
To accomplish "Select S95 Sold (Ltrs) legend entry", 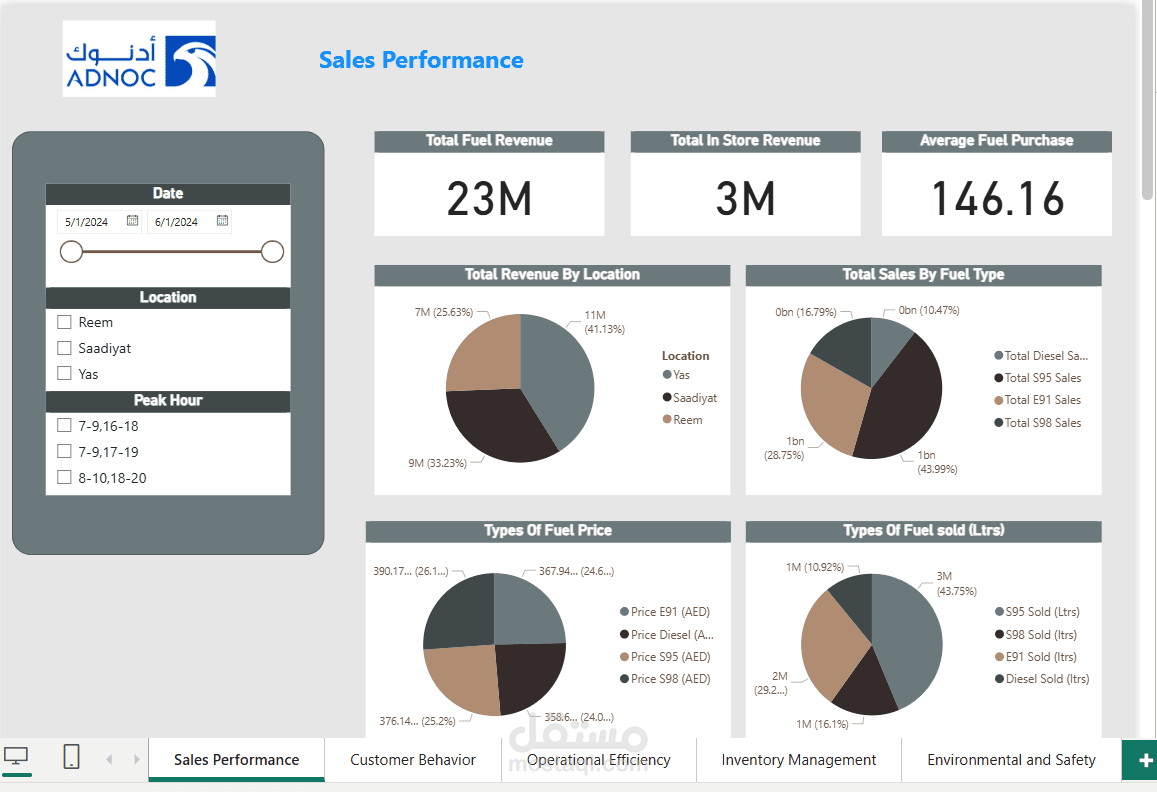I will tap(1037, 612).
